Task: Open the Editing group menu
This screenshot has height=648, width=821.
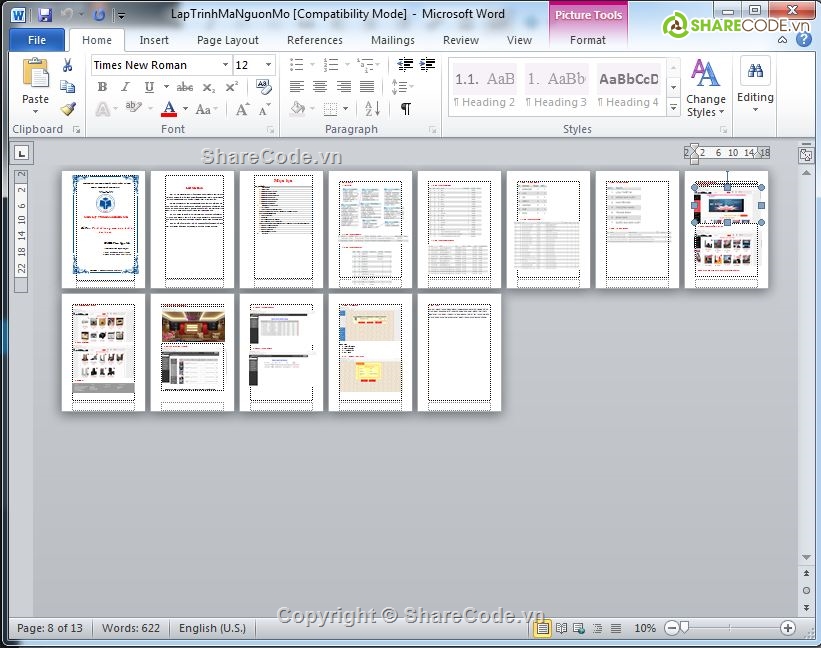Action: pyautogui.click(x=755, y=84)
